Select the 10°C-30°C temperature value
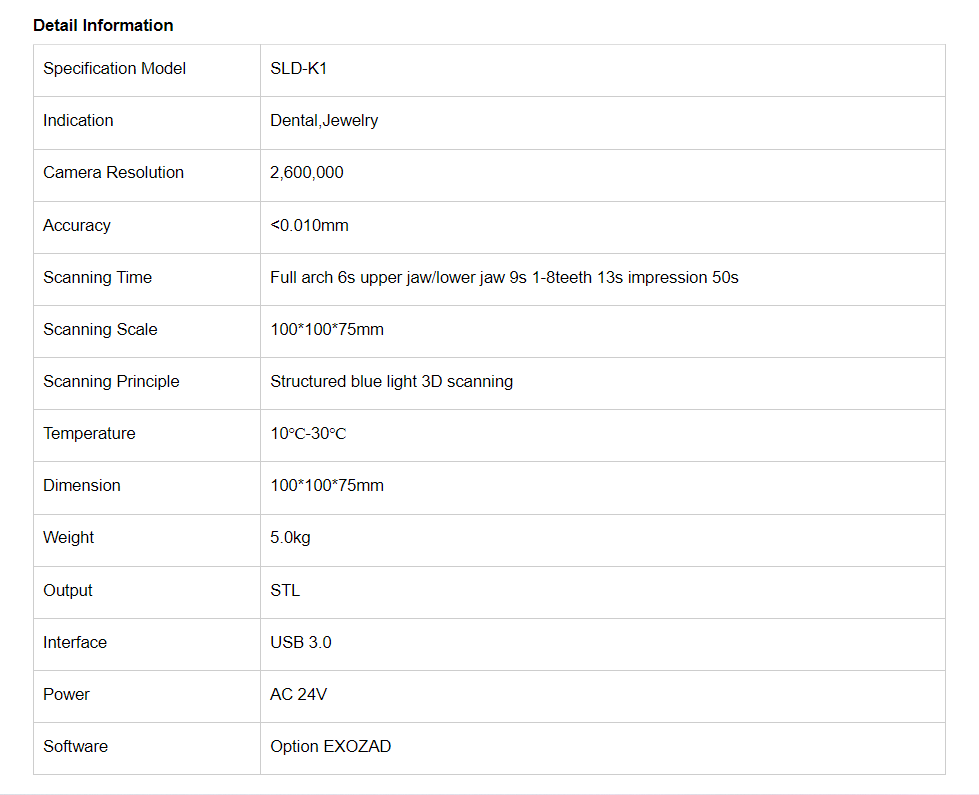The height and width of the screenshot is (795, 979). tap(308, 434)
